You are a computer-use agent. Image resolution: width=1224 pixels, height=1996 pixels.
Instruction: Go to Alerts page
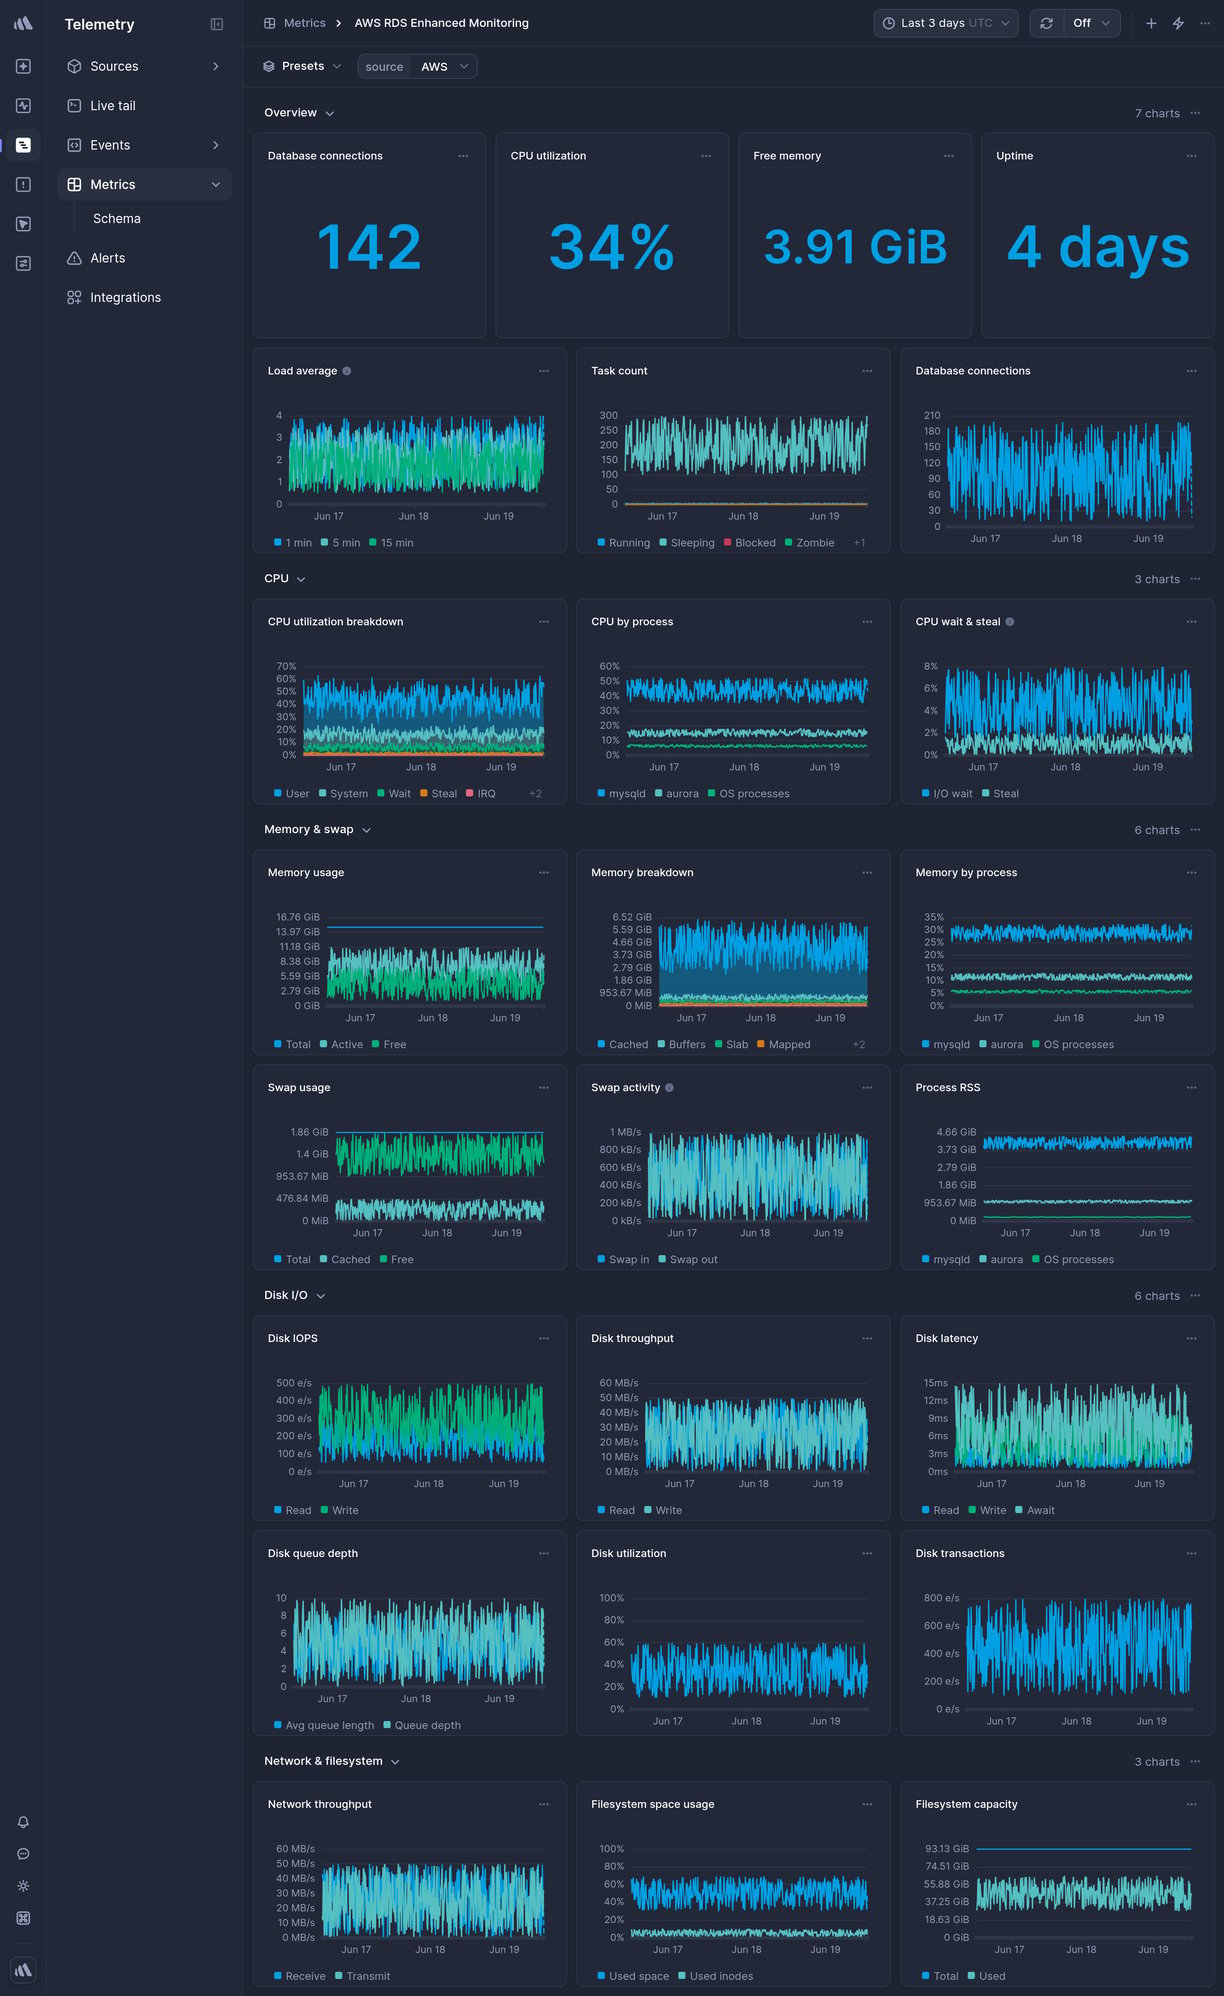tap(145, 258)
